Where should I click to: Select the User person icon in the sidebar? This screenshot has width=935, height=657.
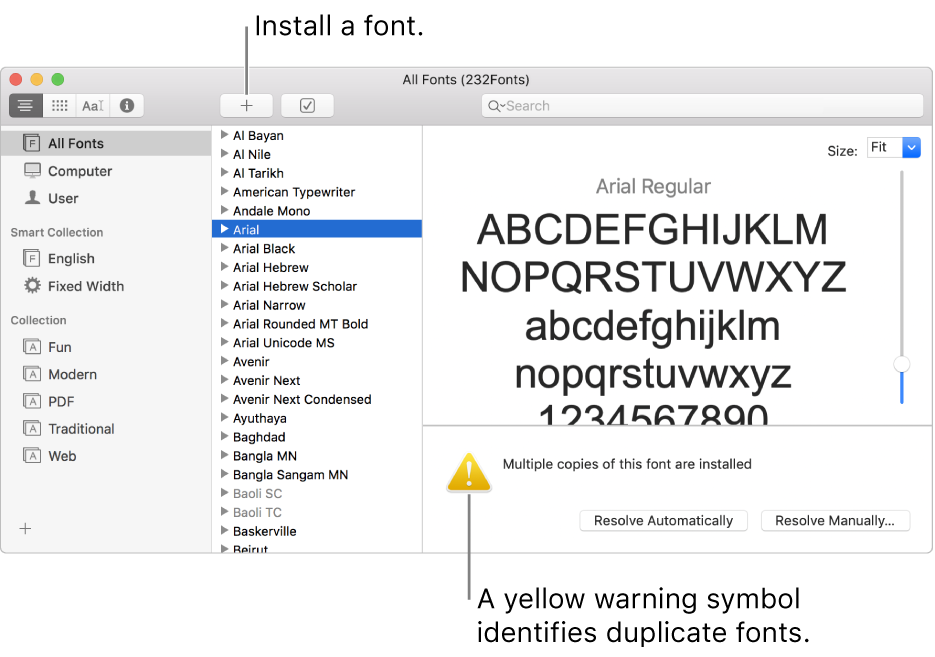(x=32, y=197)
